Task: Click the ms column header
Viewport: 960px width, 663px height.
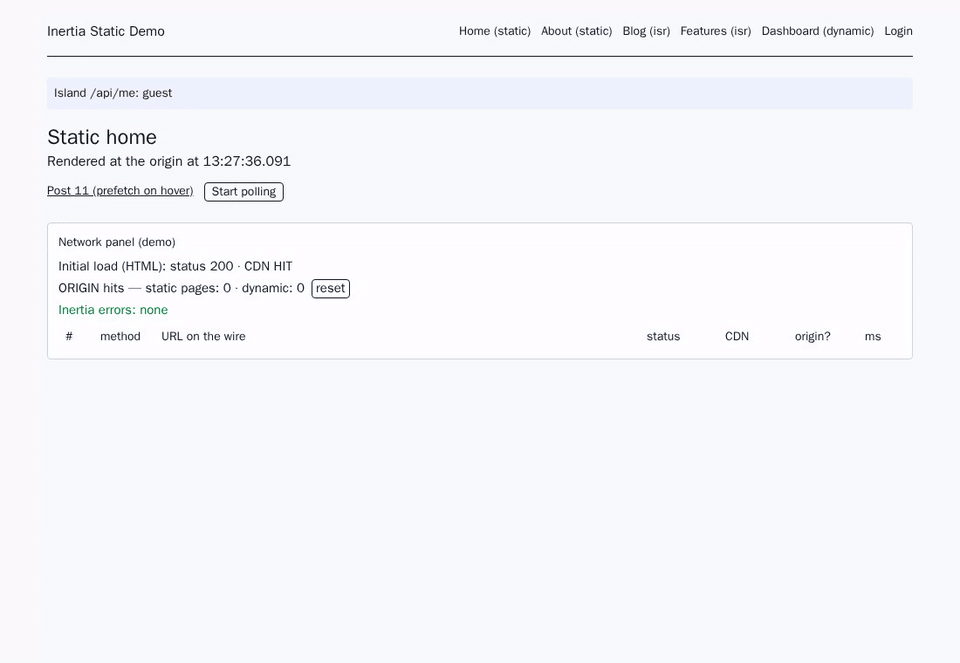Action: pyautogui.click(x=872, y=336)
